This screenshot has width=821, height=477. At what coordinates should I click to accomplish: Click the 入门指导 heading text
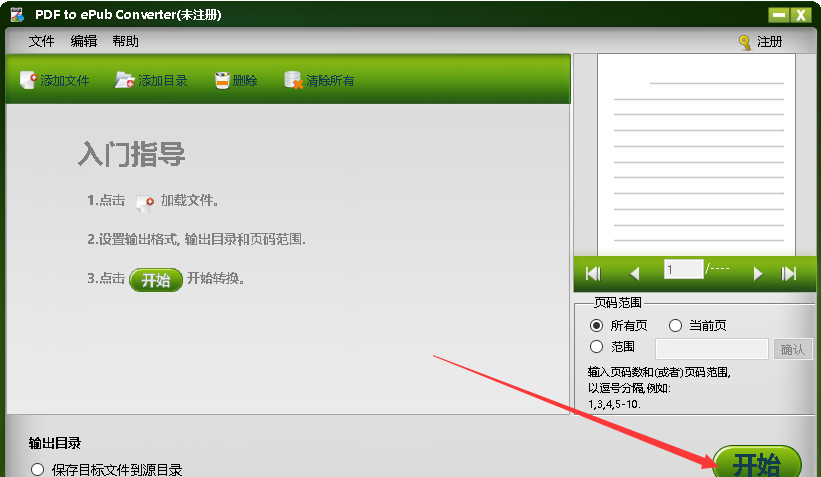tap(131, 154)
